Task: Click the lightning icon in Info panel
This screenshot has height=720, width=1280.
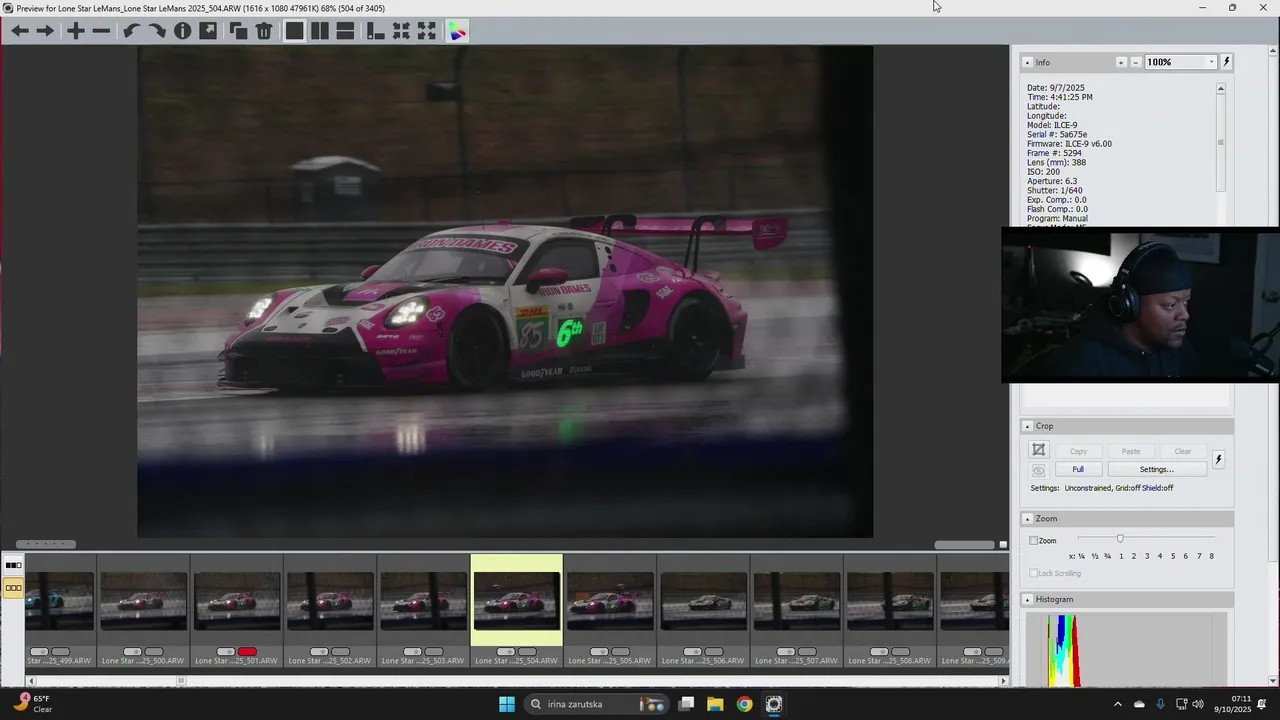Action: click(x=1226, y=62)
